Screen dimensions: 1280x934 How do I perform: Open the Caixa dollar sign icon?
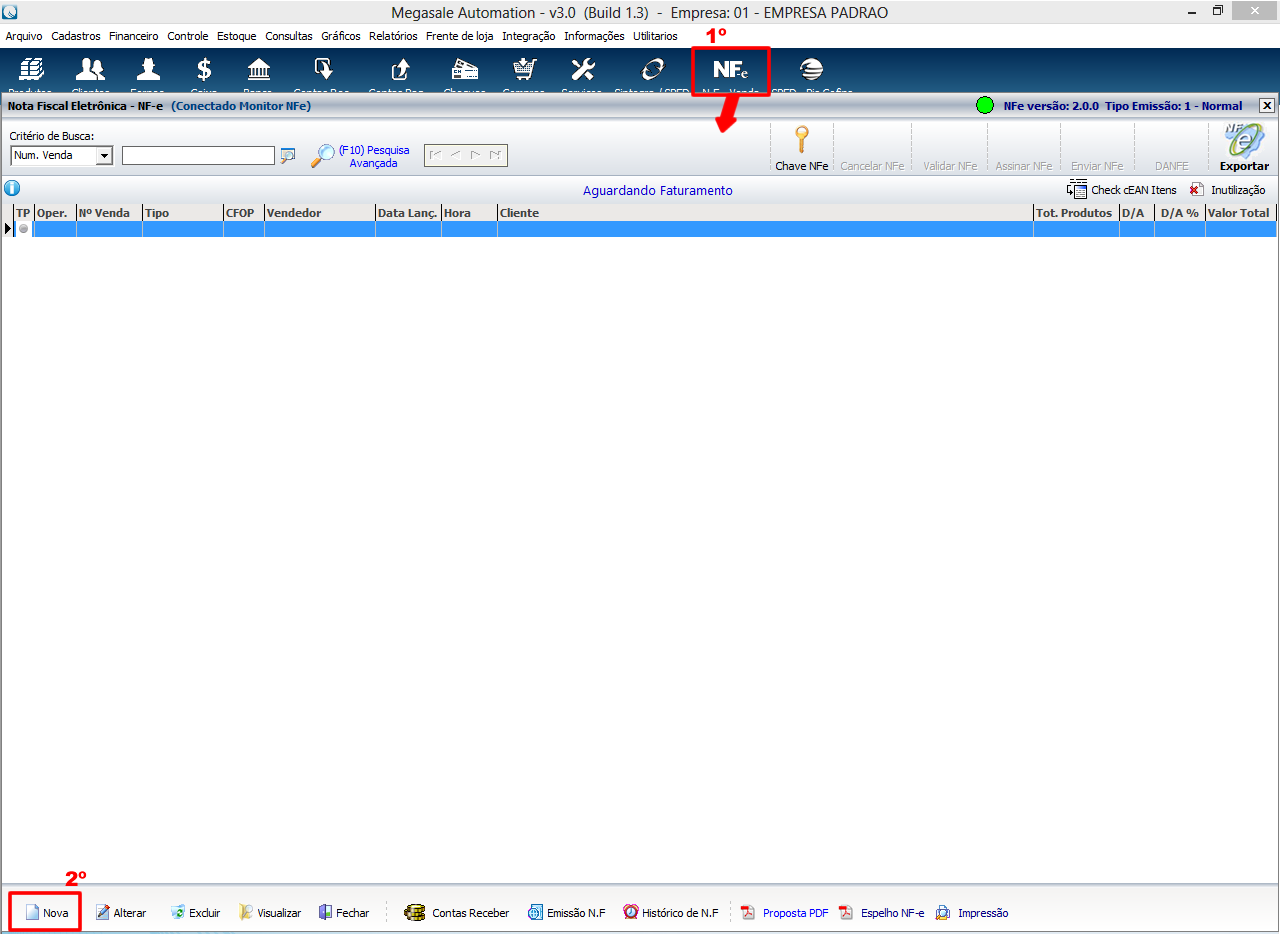click(204, 70)
